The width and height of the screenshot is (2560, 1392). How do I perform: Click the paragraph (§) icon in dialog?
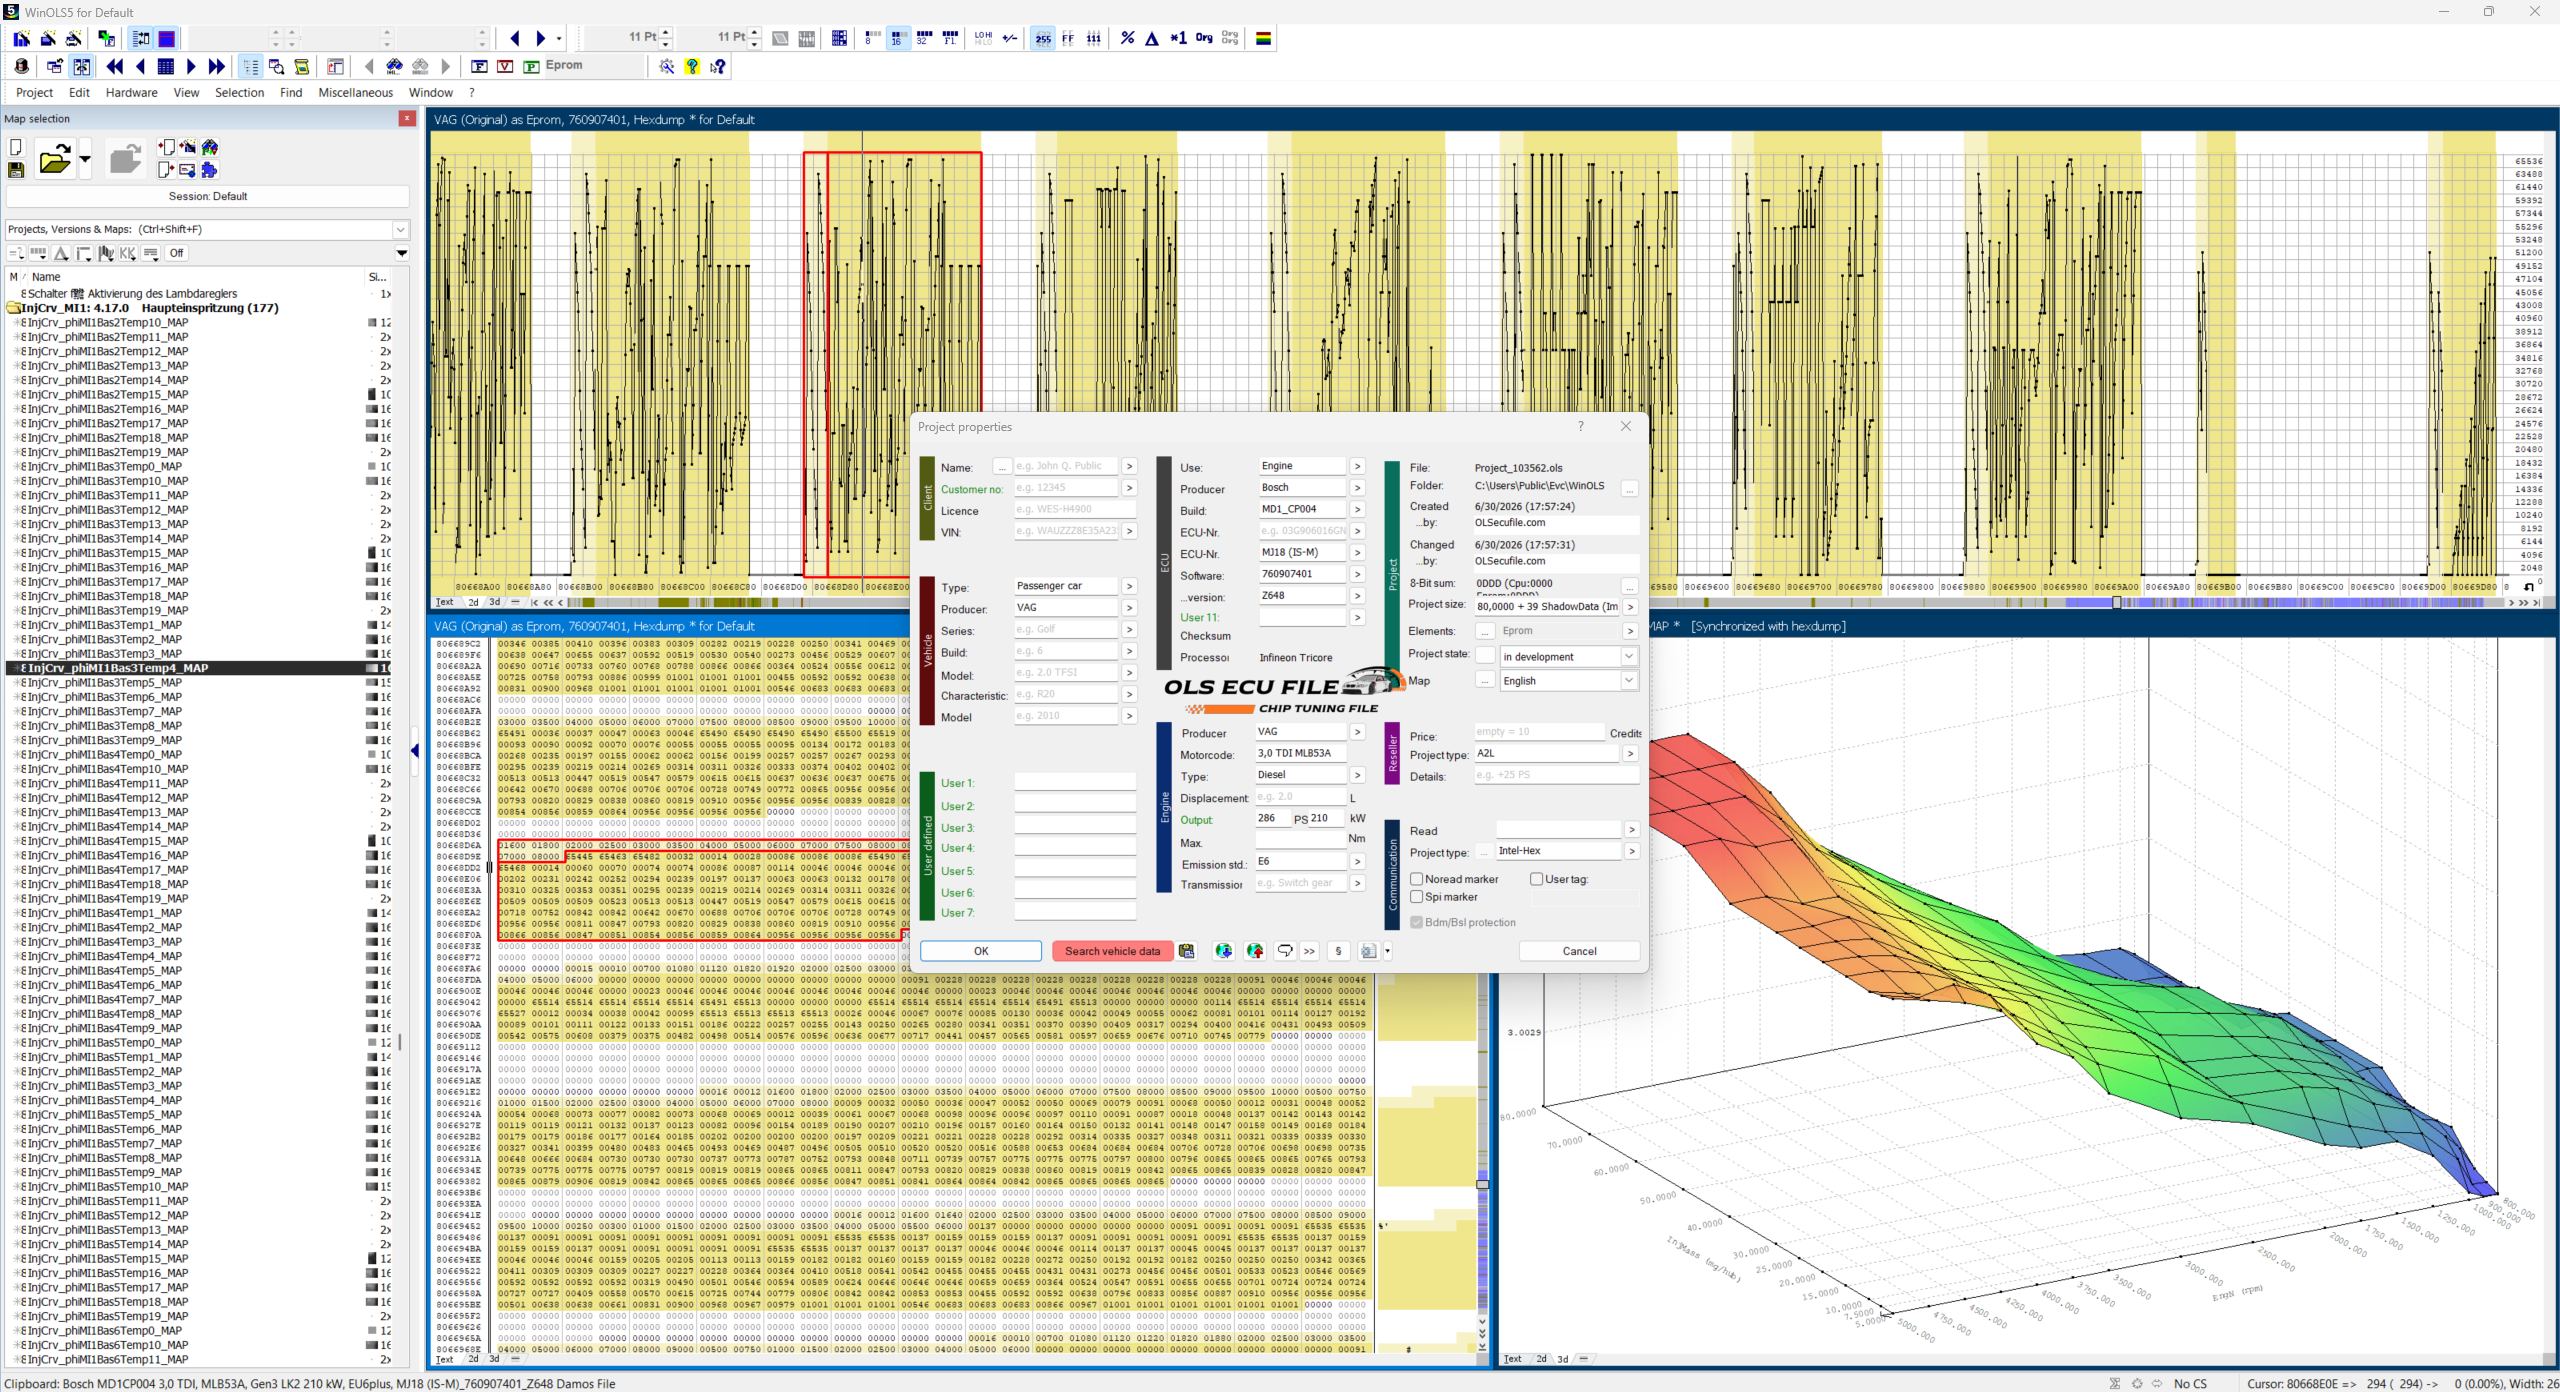pos(1338,951)
